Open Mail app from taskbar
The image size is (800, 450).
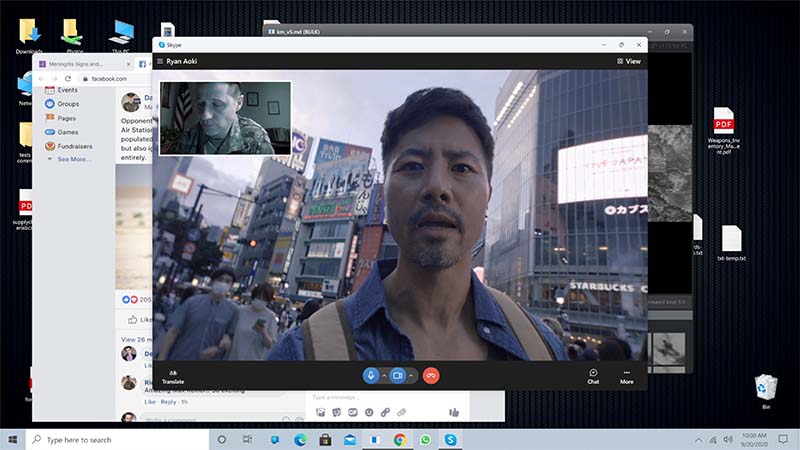pos(350,439)
